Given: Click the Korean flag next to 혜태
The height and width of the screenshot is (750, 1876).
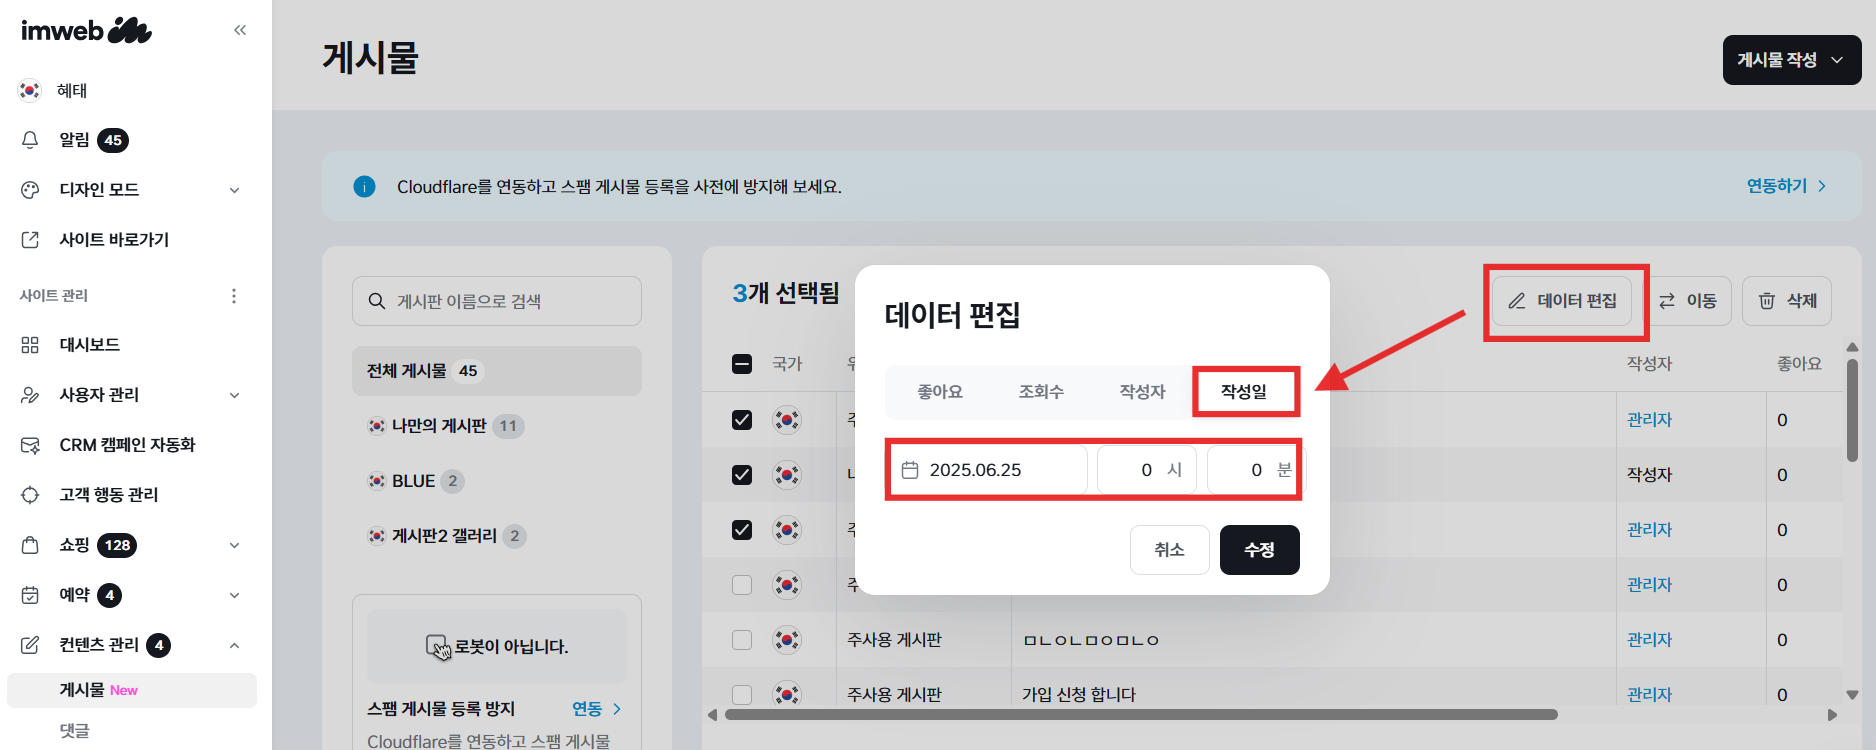Looking at the screenshot, I should [x=30, y=90].
